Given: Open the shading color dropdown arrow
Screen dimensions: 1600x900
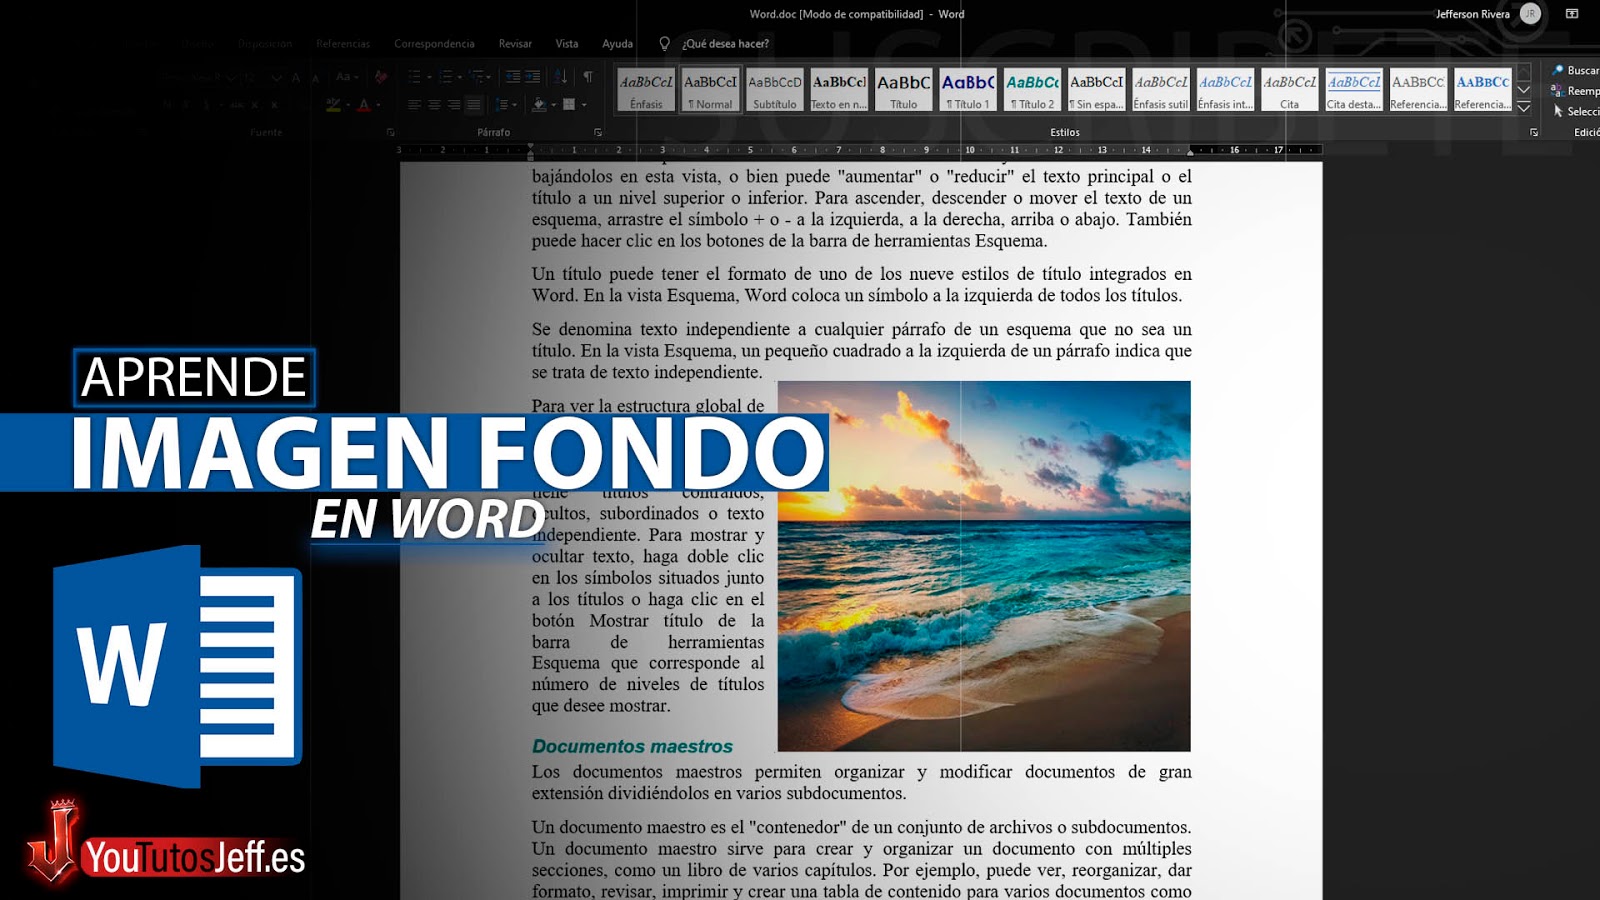Looking at the screenshot, I should 553,104.
